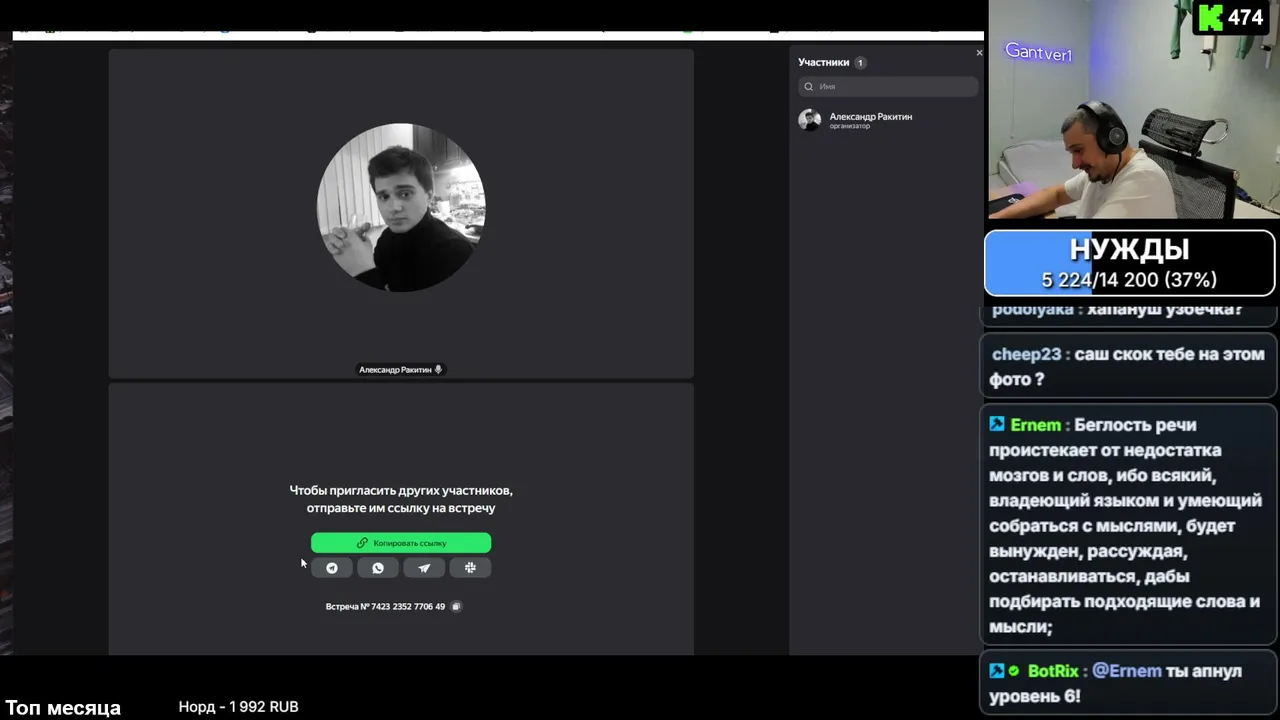Click the «Топ месяца» label
Viewport: 1280px width, 720px height.
click(x=63, y=708)
